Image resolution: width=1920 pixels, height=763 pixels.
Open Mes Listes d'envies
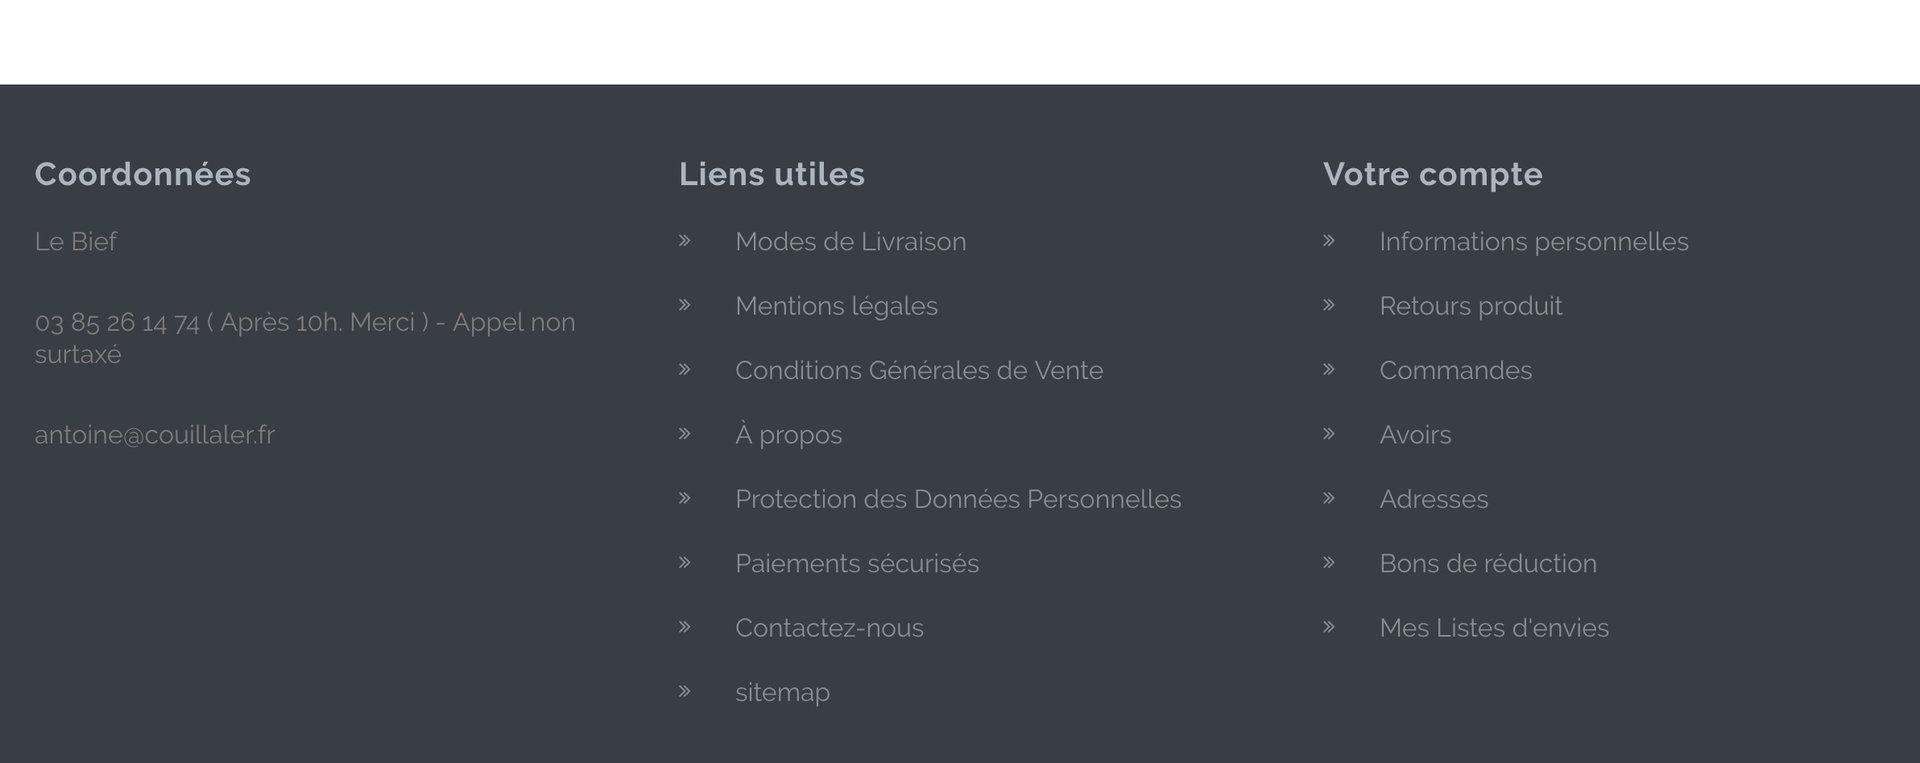(1493, 628)
